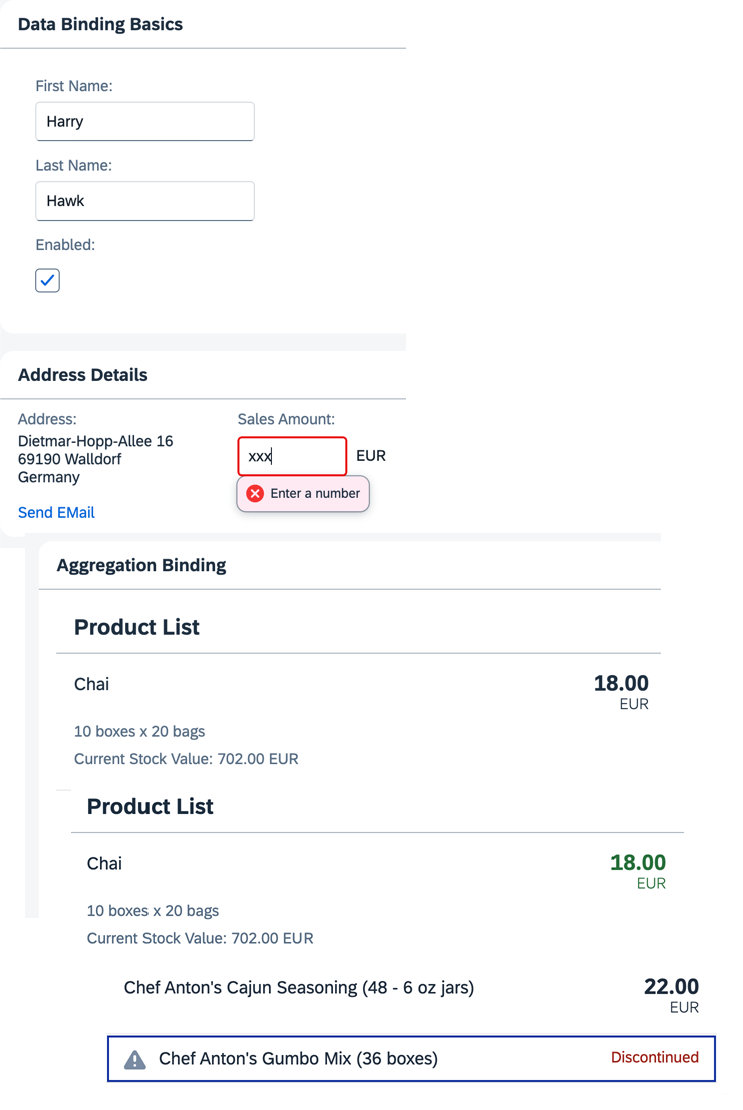This screenshot has width=743, height=1110.
Task: Click the 22.00 price value
Action: (671, 986)
